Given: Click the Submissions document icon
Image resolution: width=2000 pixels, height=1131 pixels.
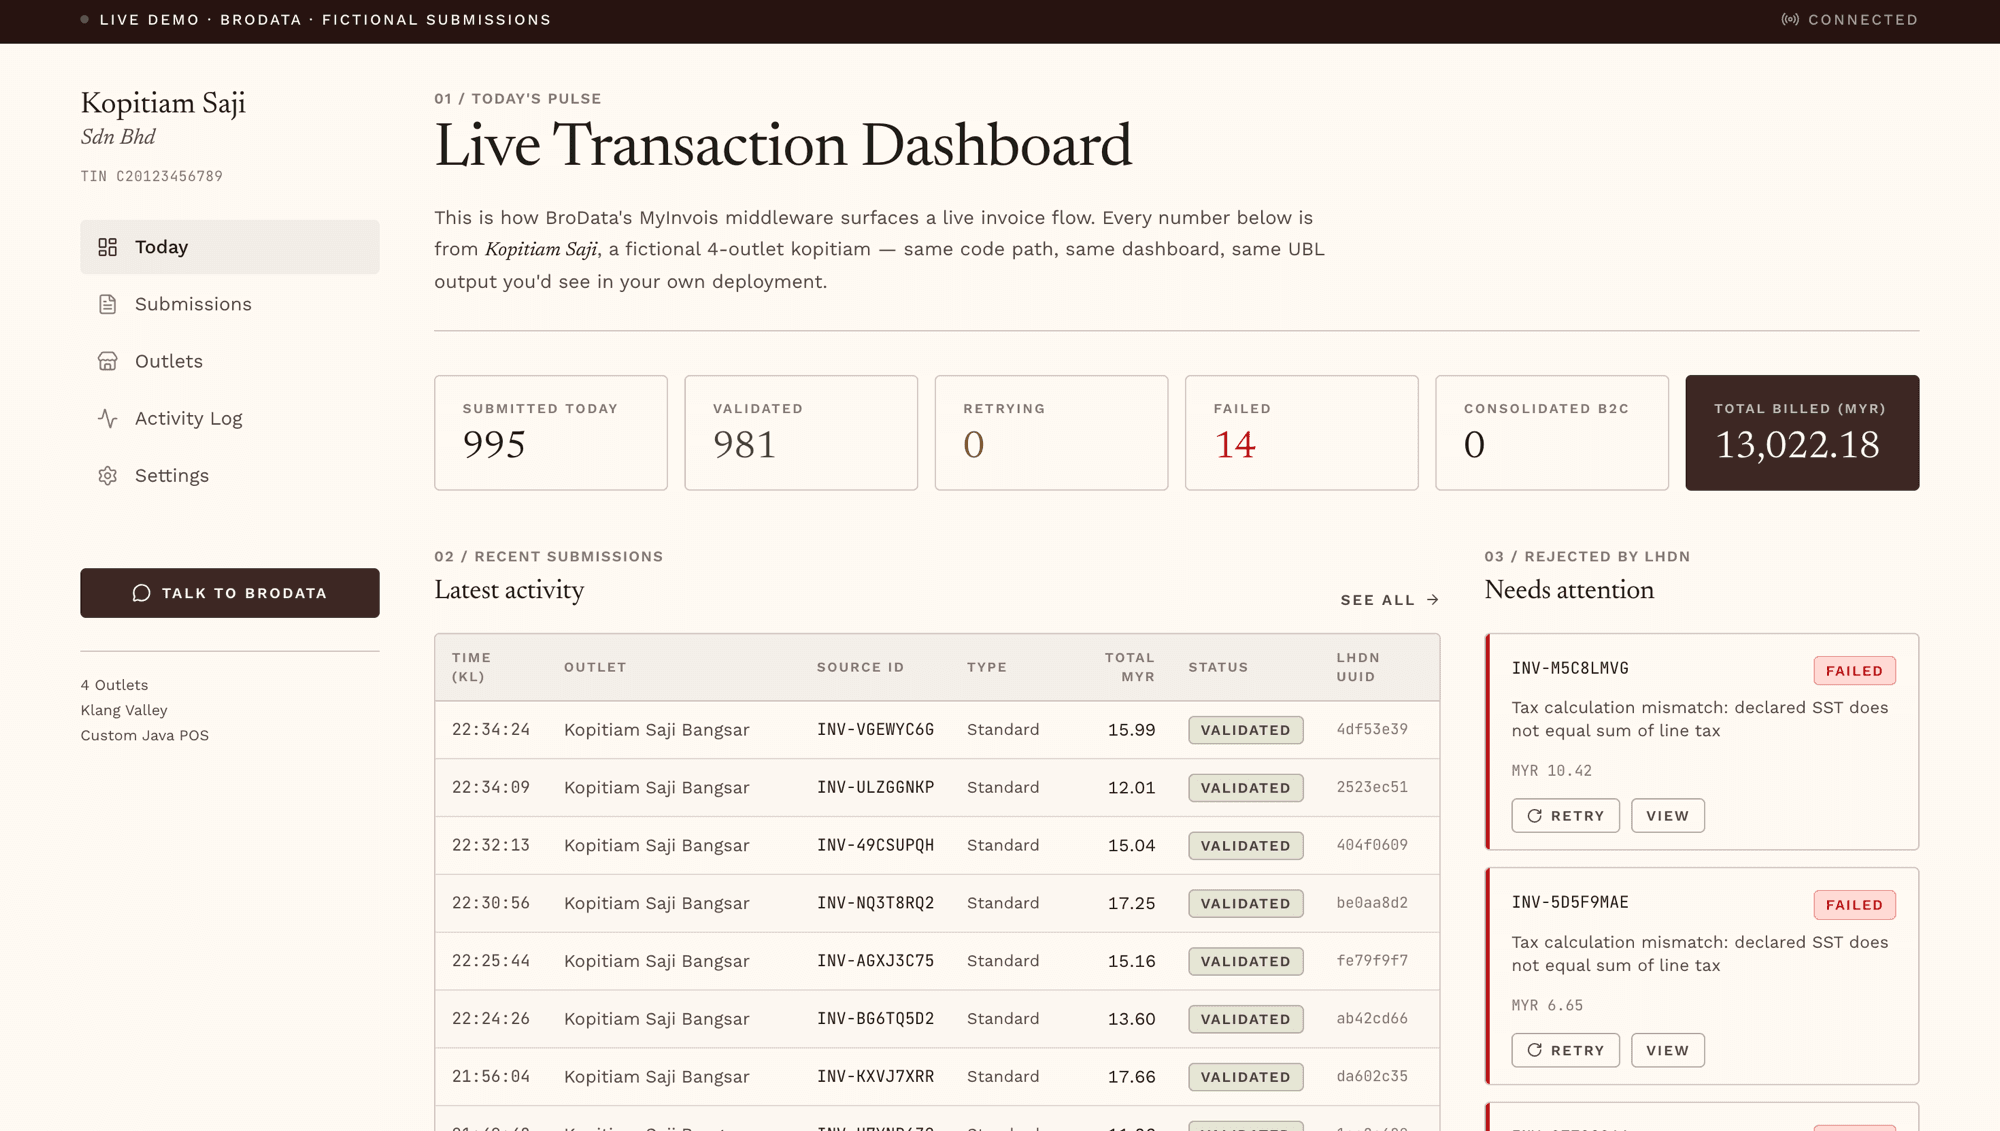Looking at the screenshot, I should click(107, 304).
